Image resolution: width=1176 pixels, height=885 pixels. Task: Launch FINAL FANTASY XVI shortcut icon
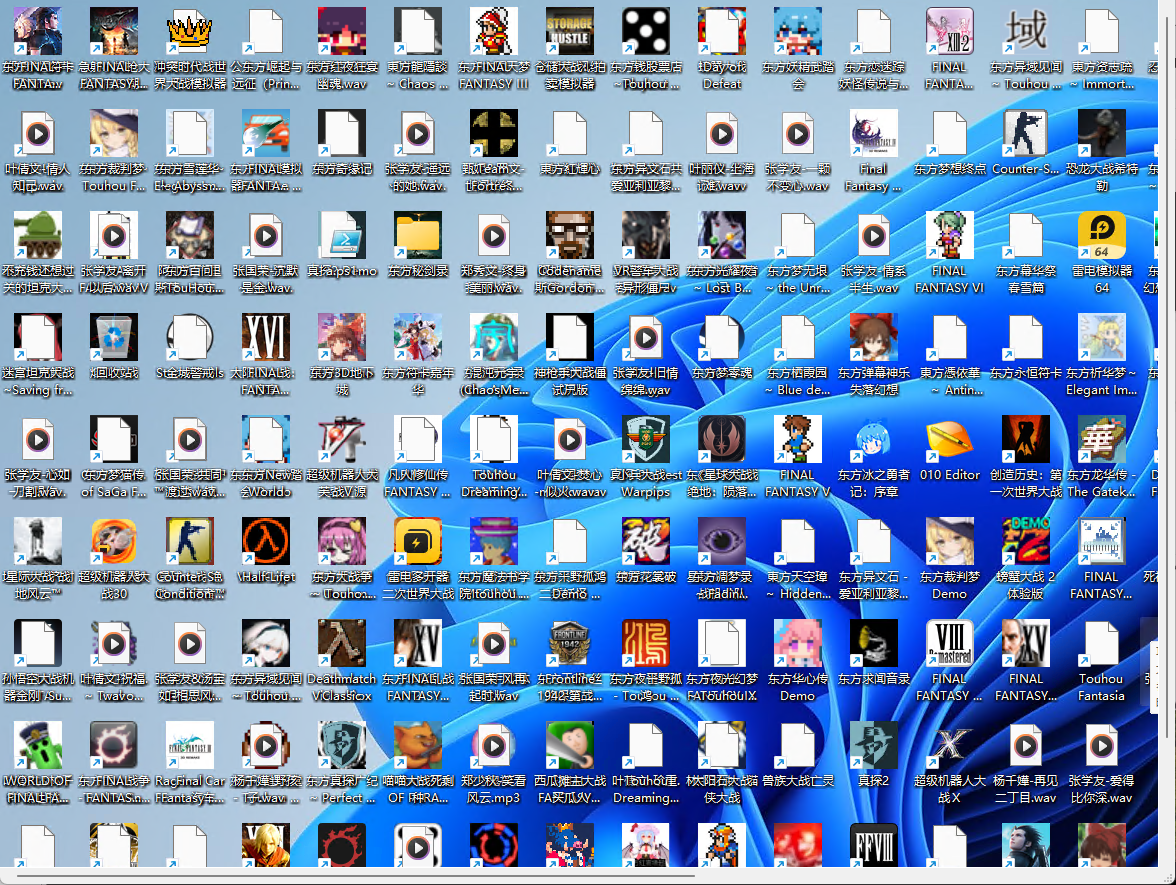point(266,338)
